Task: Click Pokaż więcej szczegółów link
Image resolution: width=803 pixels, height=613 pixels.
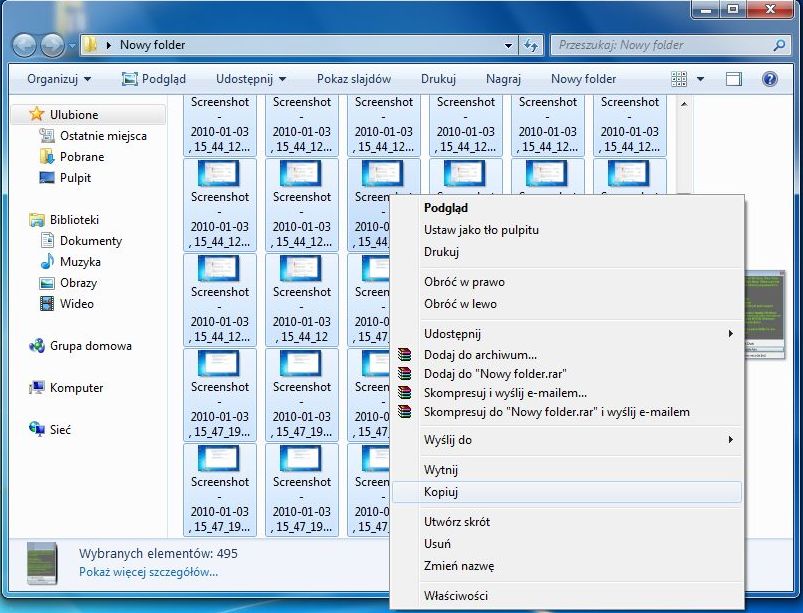Action: 149,572
